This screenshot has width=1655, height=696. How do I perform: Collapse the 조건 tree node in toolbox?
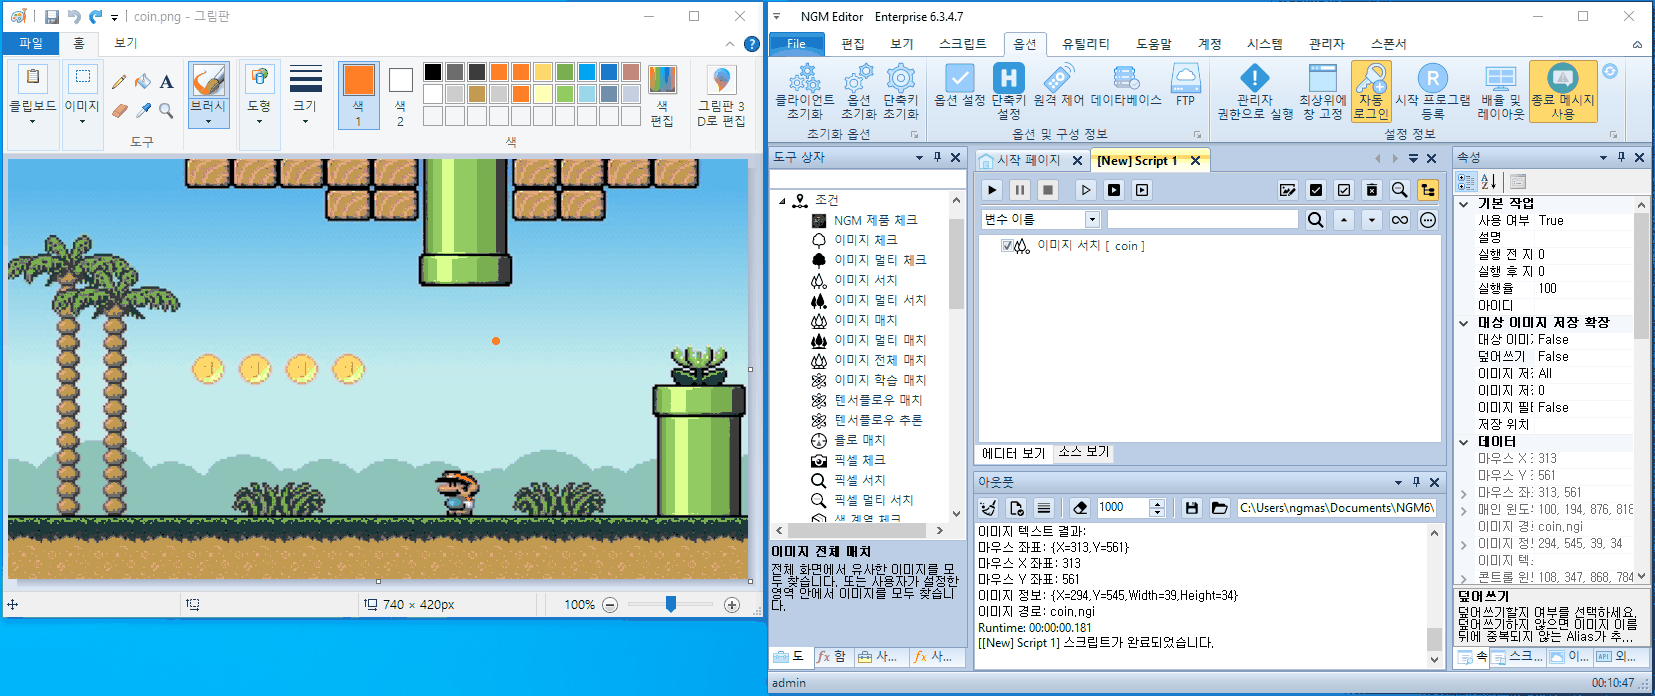click(783, 201)
